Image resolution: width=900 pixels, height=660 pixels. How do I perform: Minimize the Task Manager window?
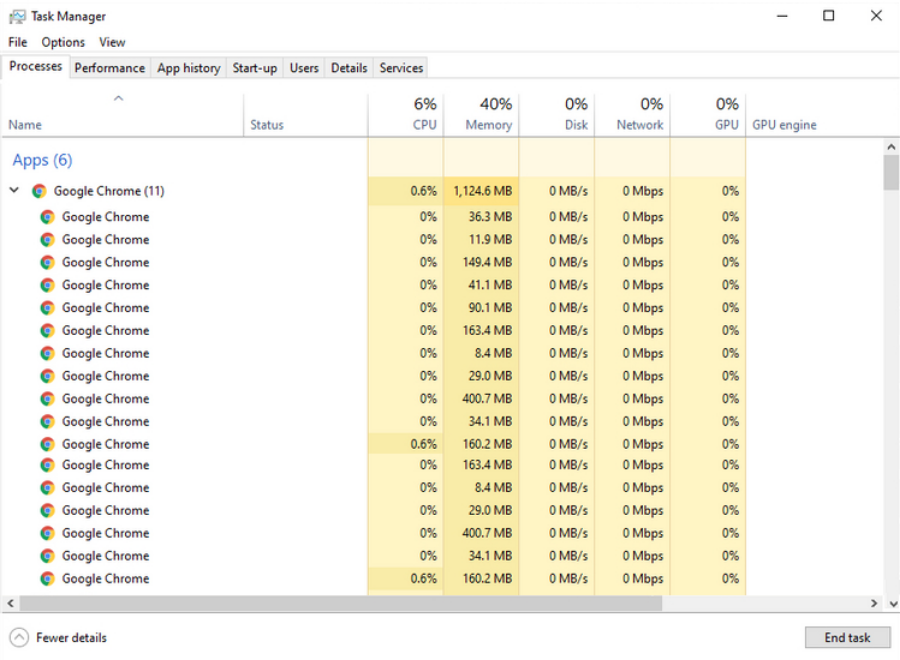click(x=782, y=15)
